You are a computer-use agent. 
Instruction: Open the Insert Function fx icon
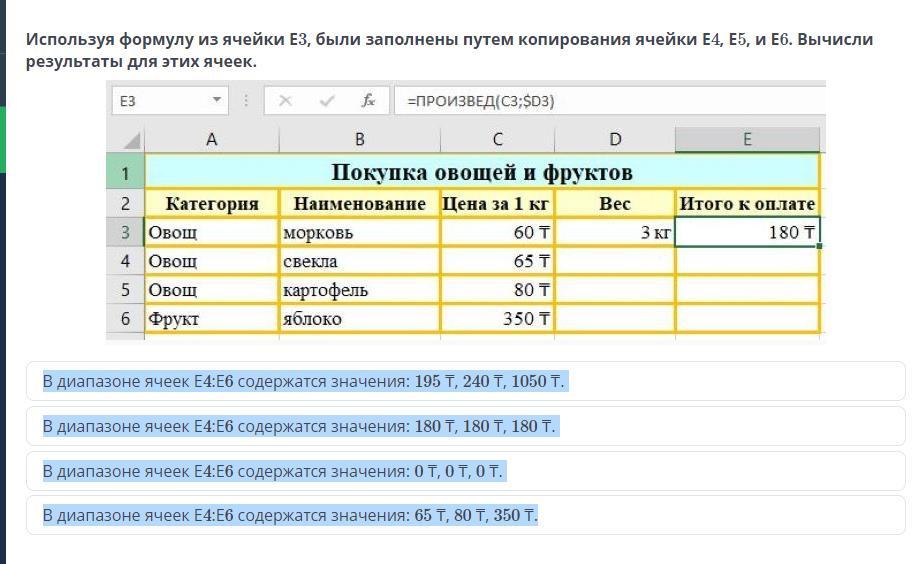click(368, 101)
